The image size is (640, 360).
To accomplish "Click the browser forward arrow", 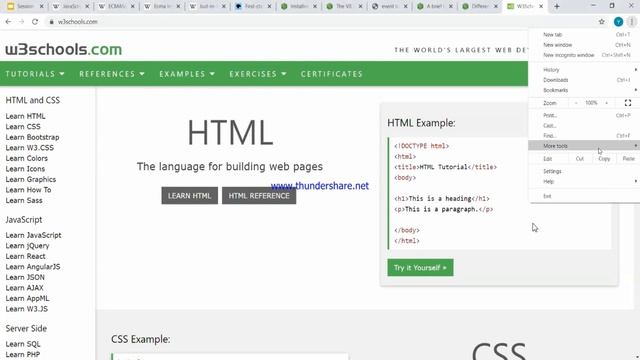I will [22, 22].
